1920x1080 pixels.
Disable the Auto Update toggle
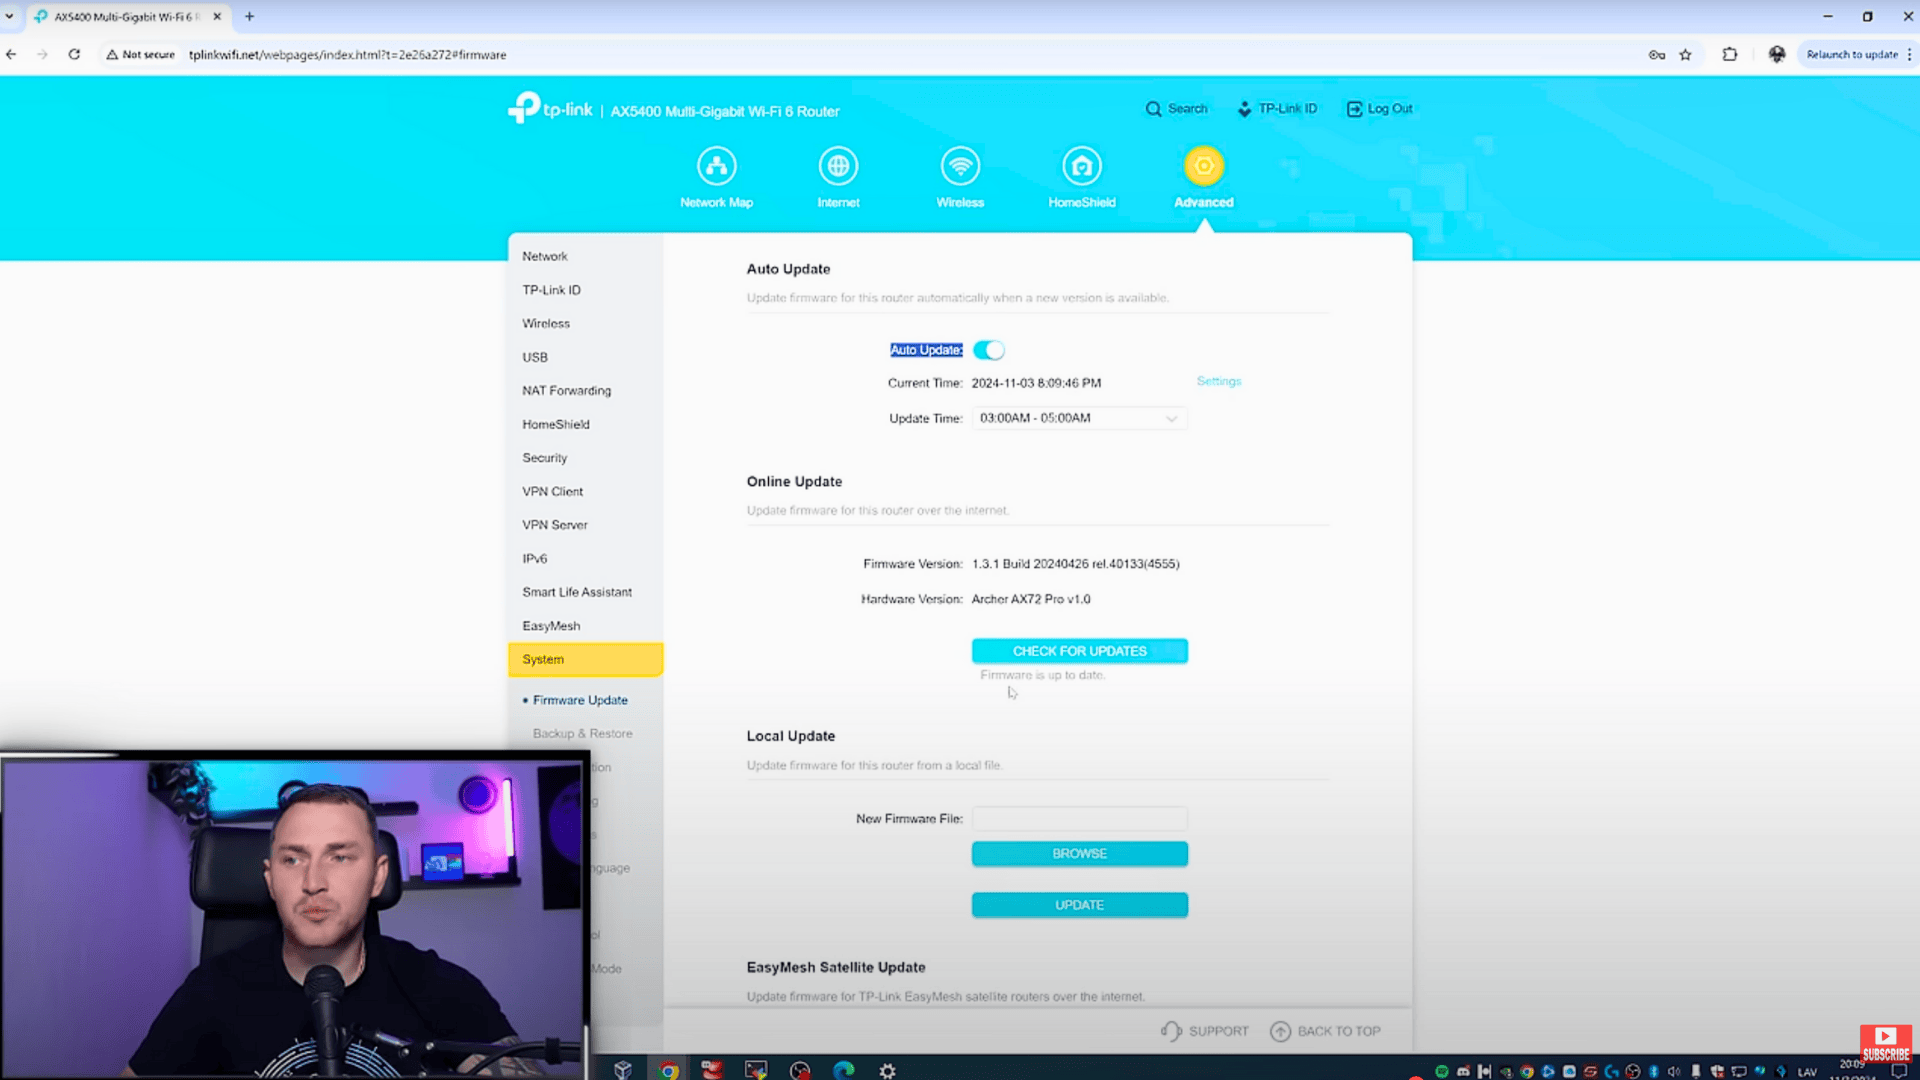(988, 350)
